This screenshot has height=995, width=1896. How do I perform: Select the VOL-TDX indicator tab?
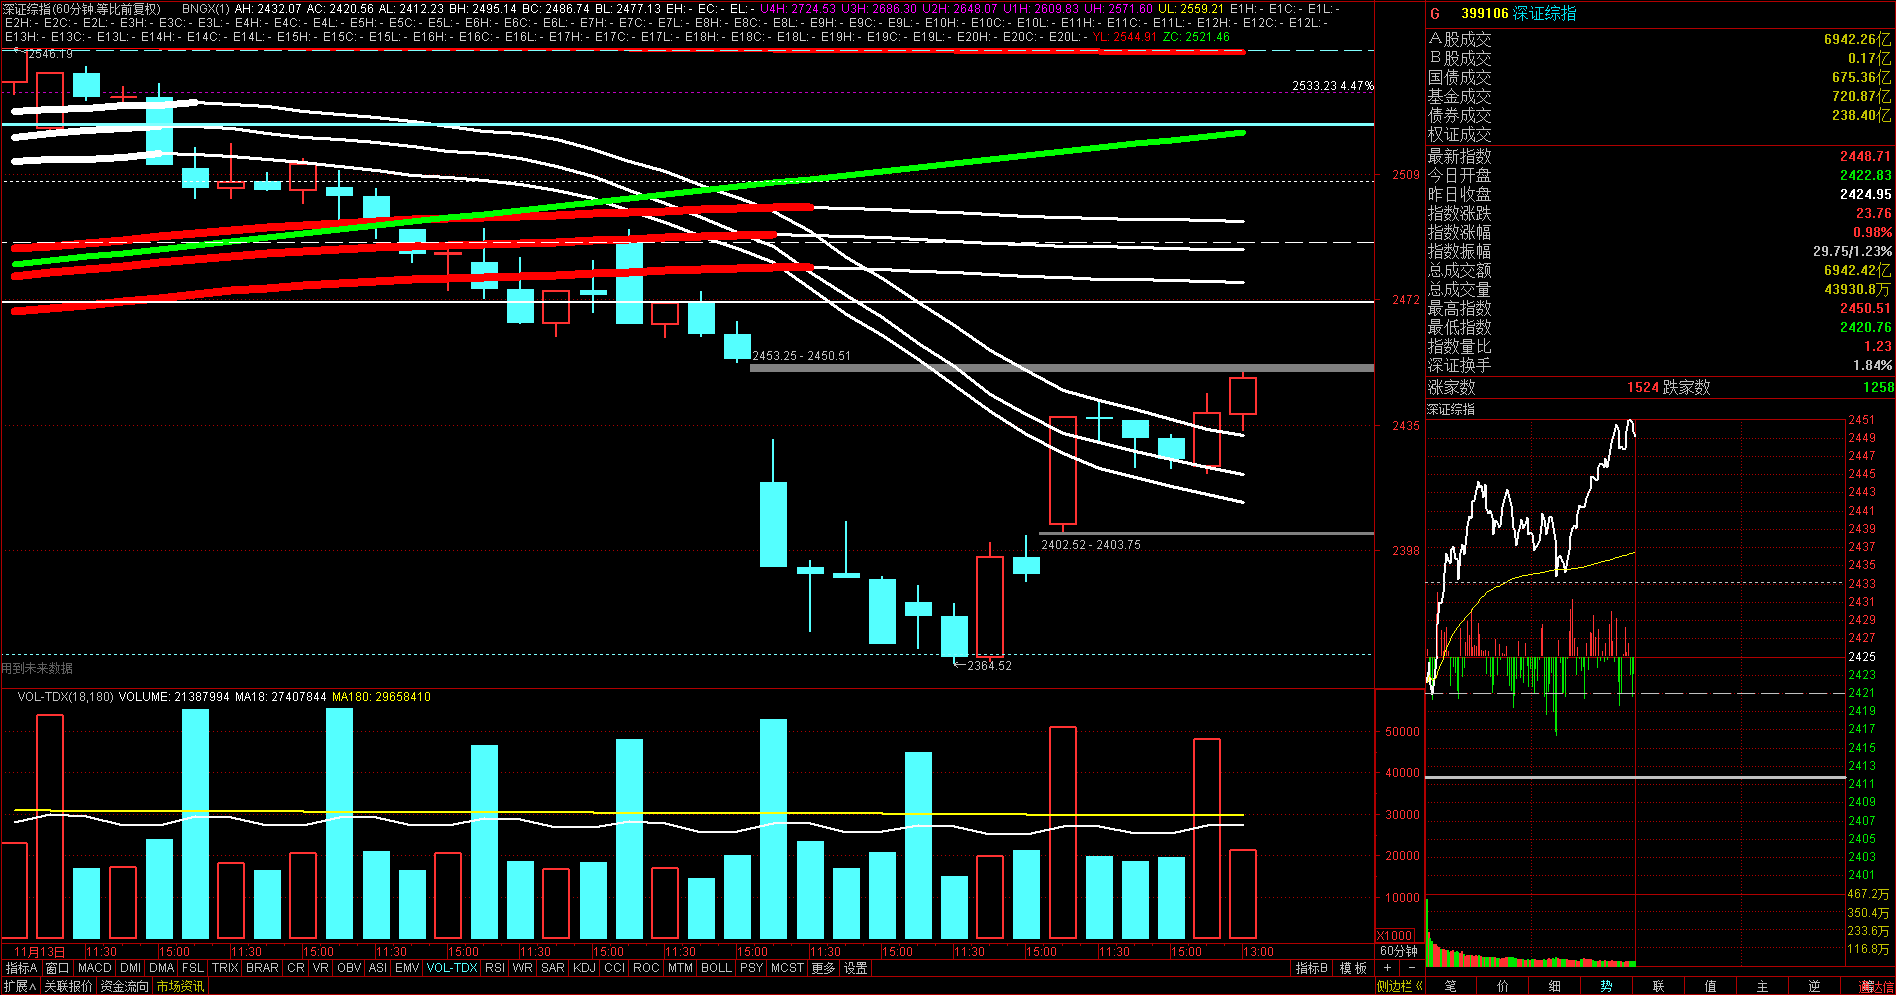[x=452, y=968]
